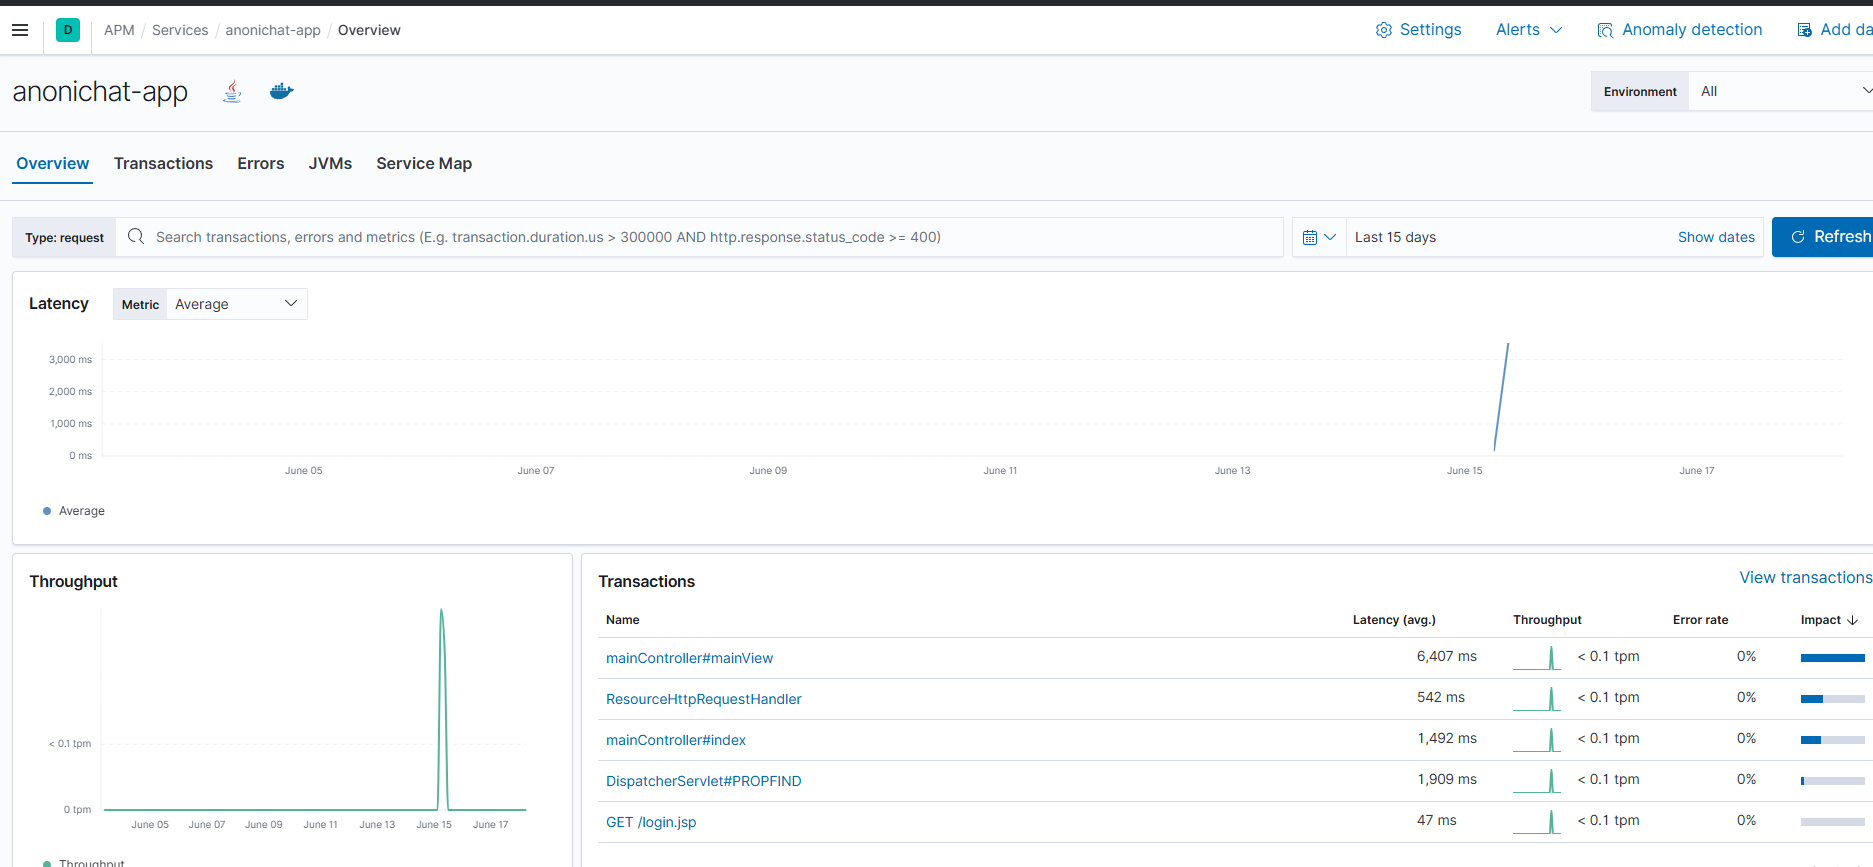Switch to the Overview tab
This screenshot has width=1873, height=867.
click(53, 163)
